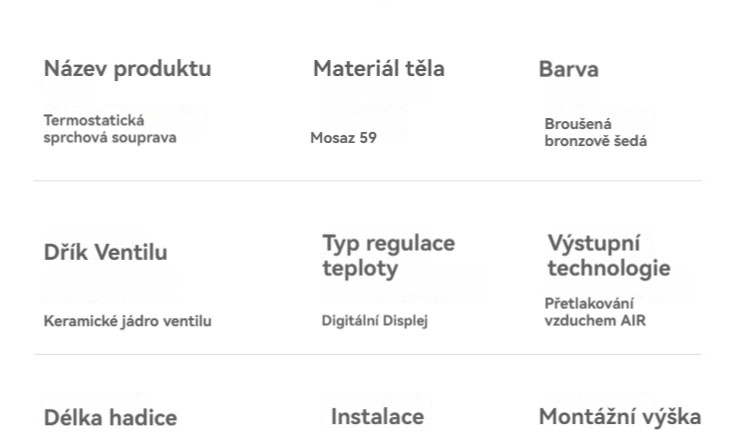Select the 'Termostatická sprchová souprava' text
750x432 pixels.
click(109, 129)
